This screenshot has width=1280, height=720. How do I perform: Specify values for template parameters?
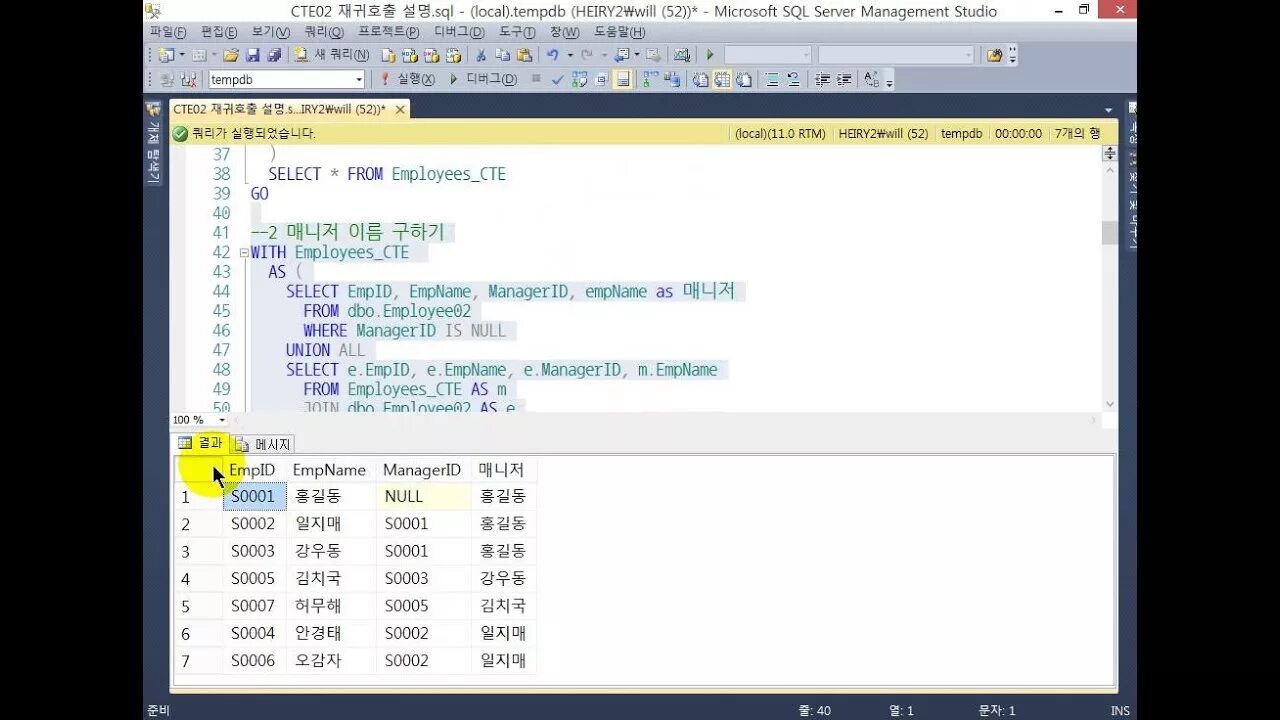(x=871, y=80)
